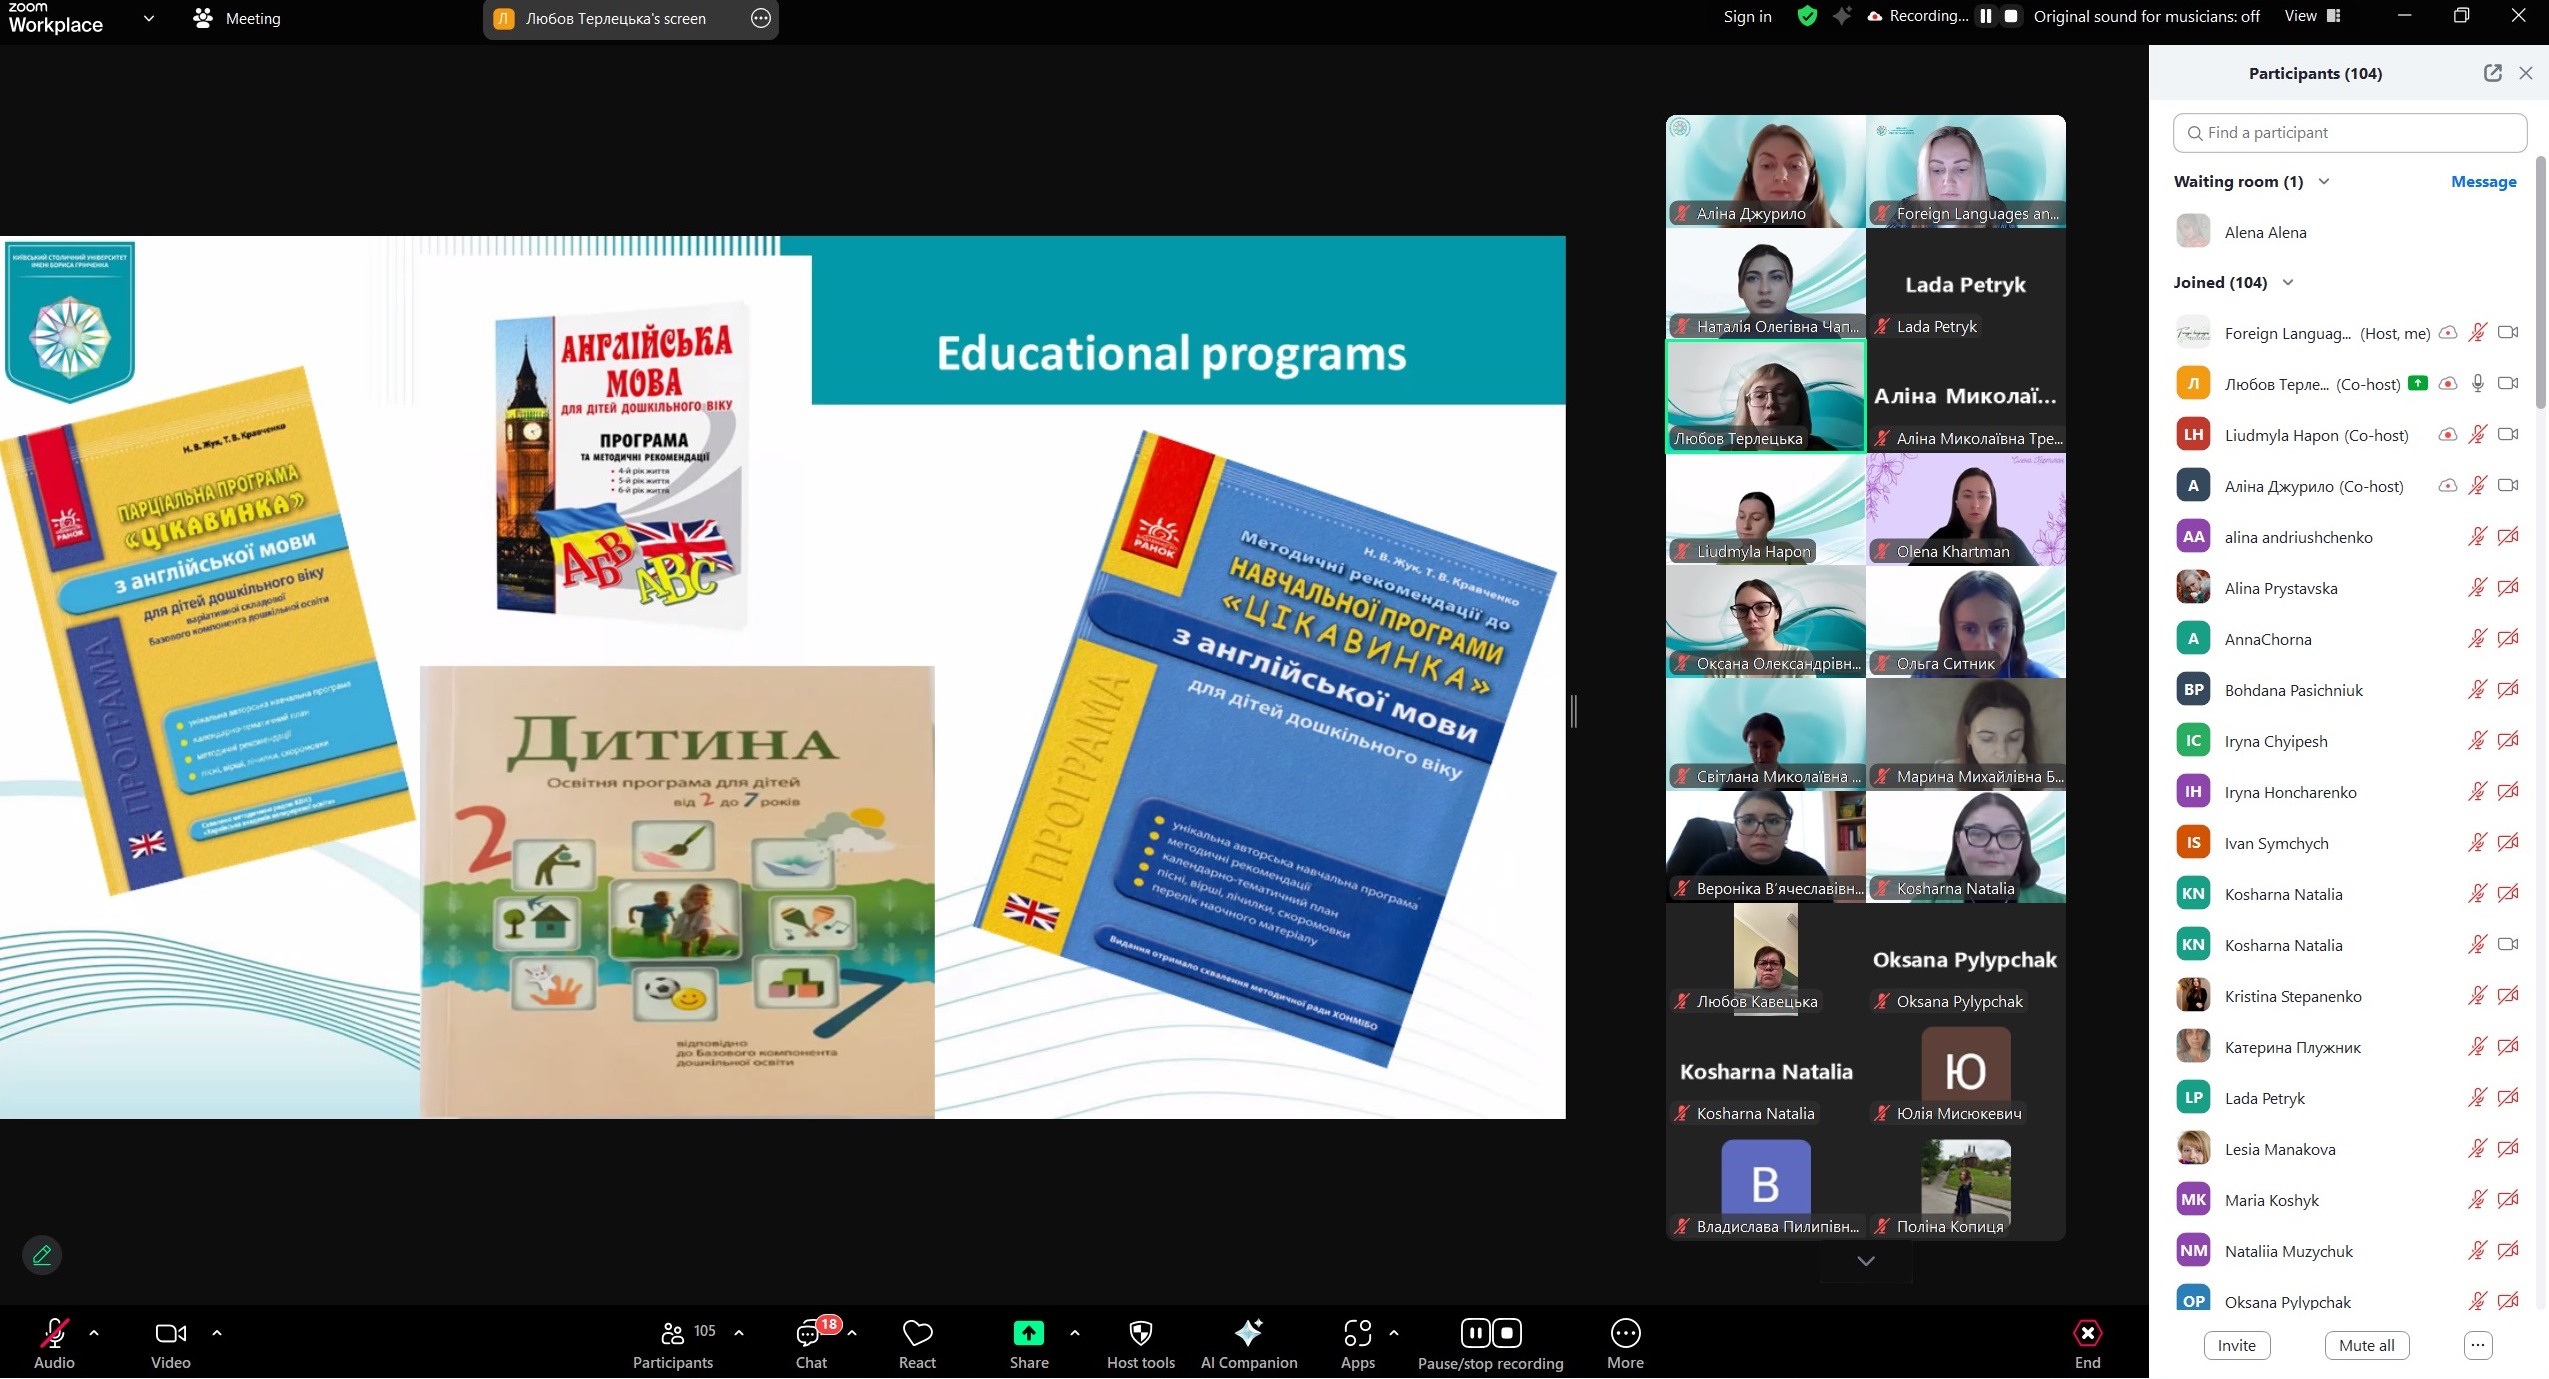Expand more video thumbnails with down chevron

(x=1865, y=1261)
